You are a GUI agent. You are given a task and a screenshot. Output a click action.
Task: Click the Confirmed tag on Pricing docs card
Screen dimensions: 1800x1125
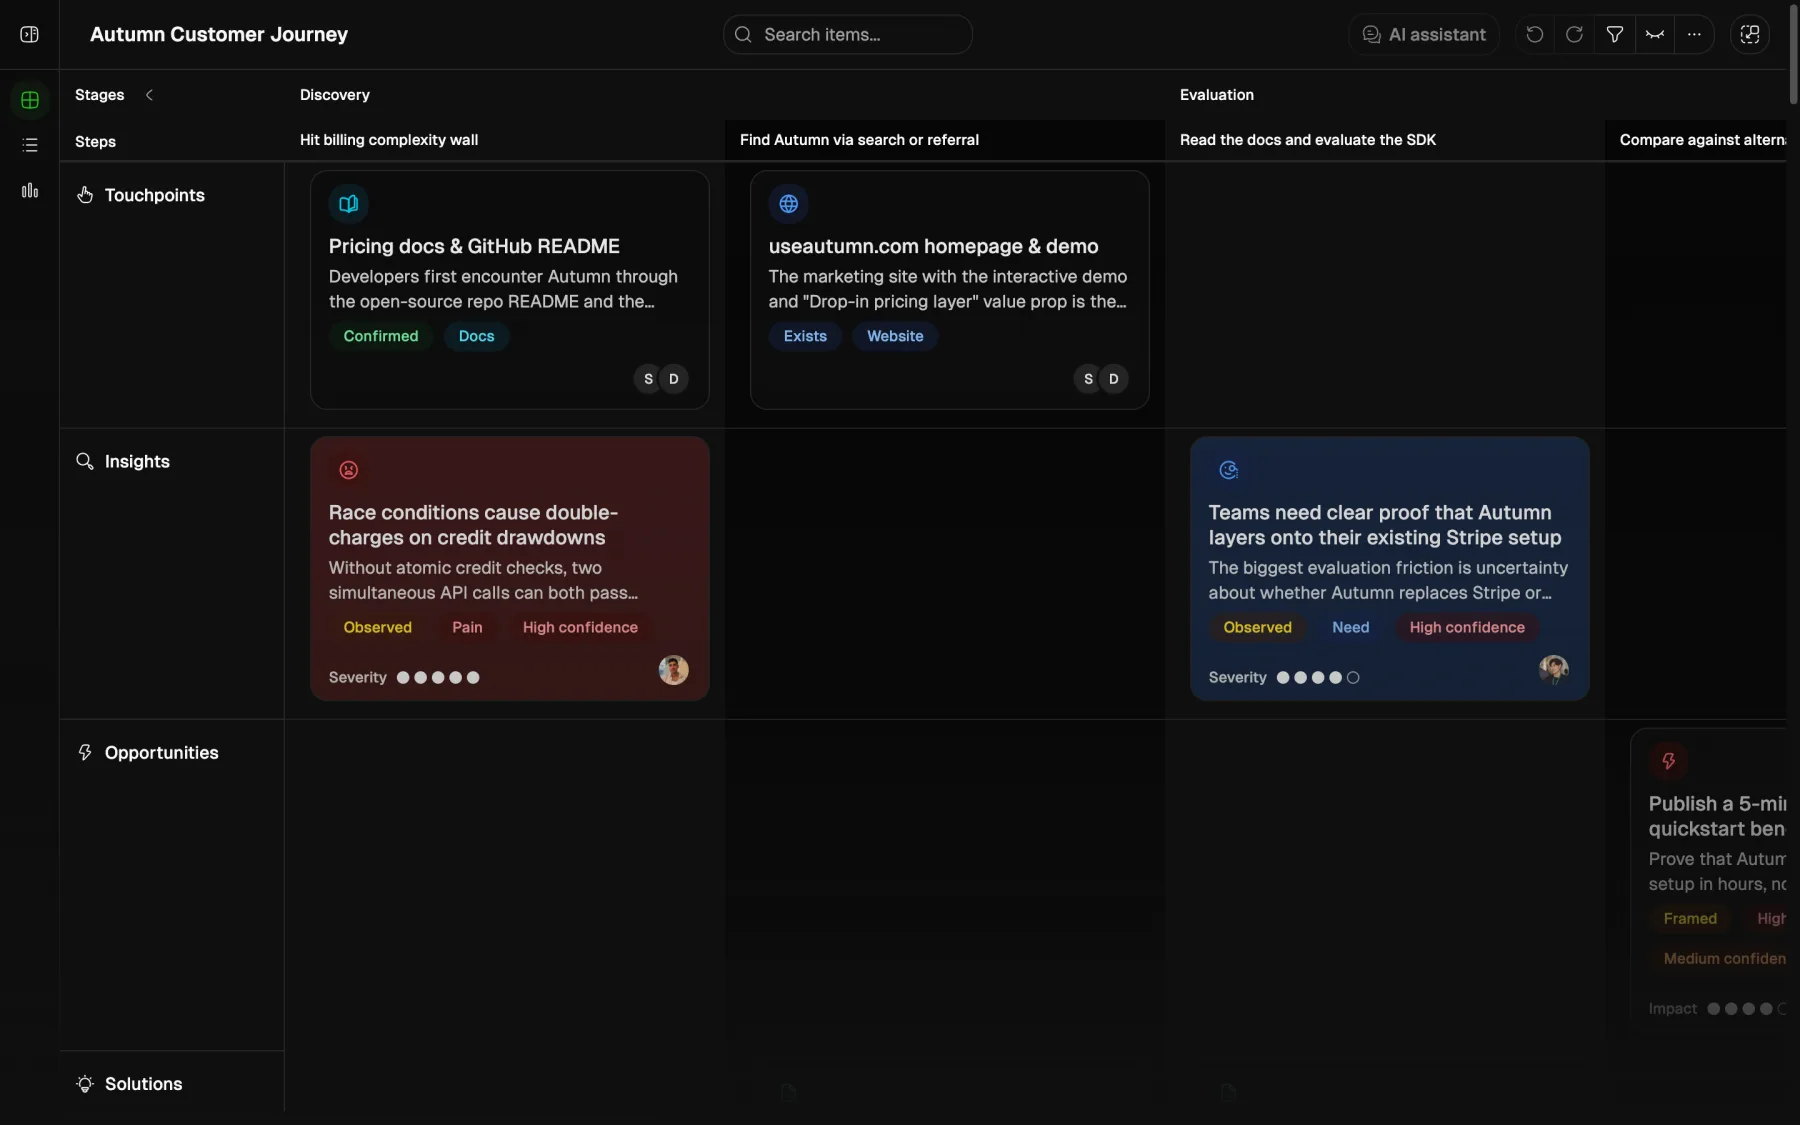pos(381,336)
